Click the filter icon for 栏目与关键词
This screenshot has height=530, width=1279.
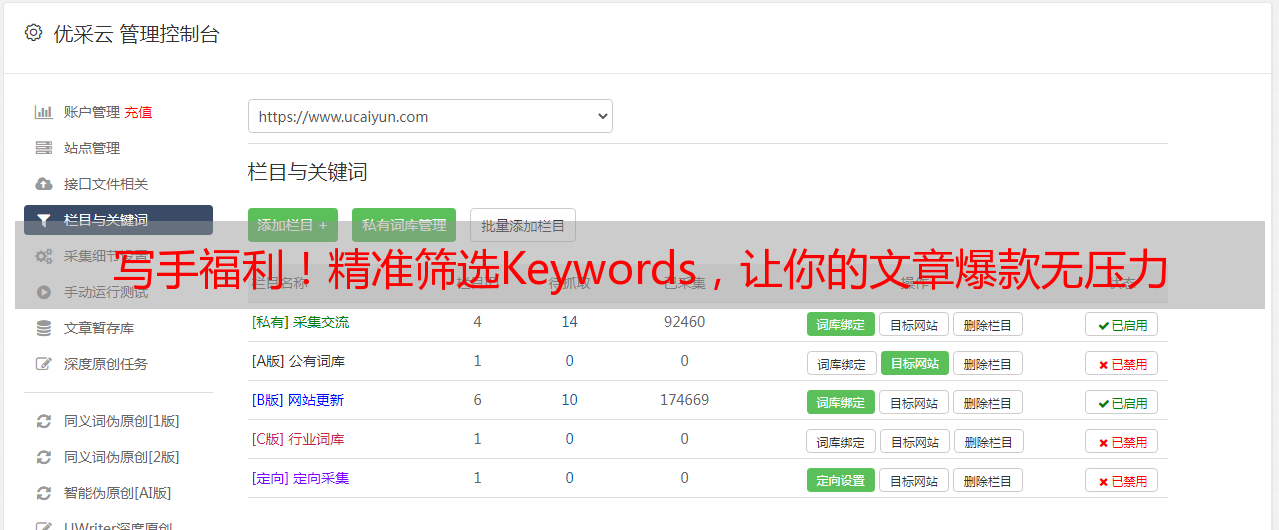[43, 220]
